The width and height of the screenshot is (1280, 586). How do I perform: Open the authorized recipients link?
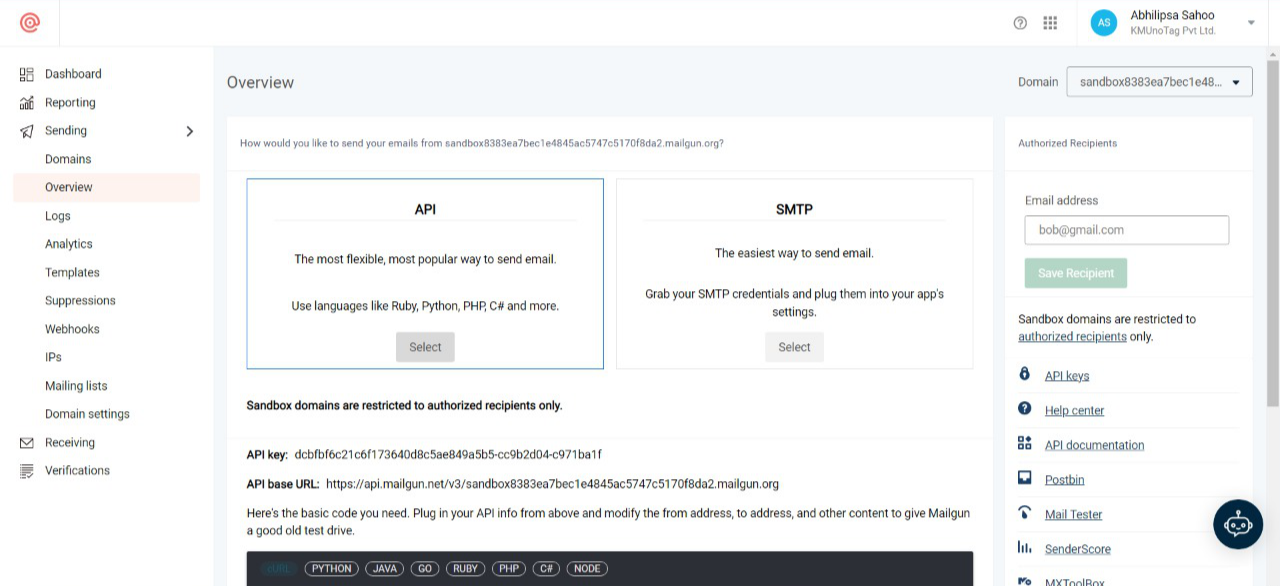1071,336
